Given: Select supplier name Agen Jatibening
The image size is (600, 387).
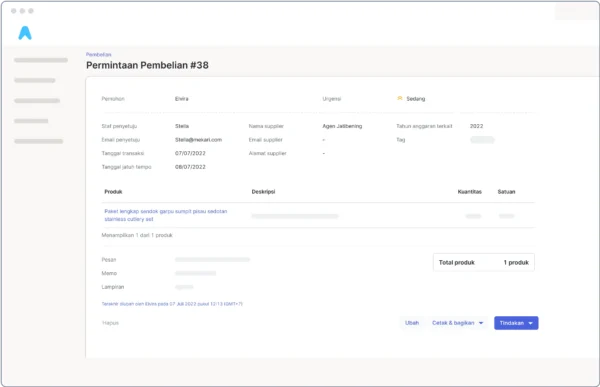Looking at the screenshot, I should [342, 126].
